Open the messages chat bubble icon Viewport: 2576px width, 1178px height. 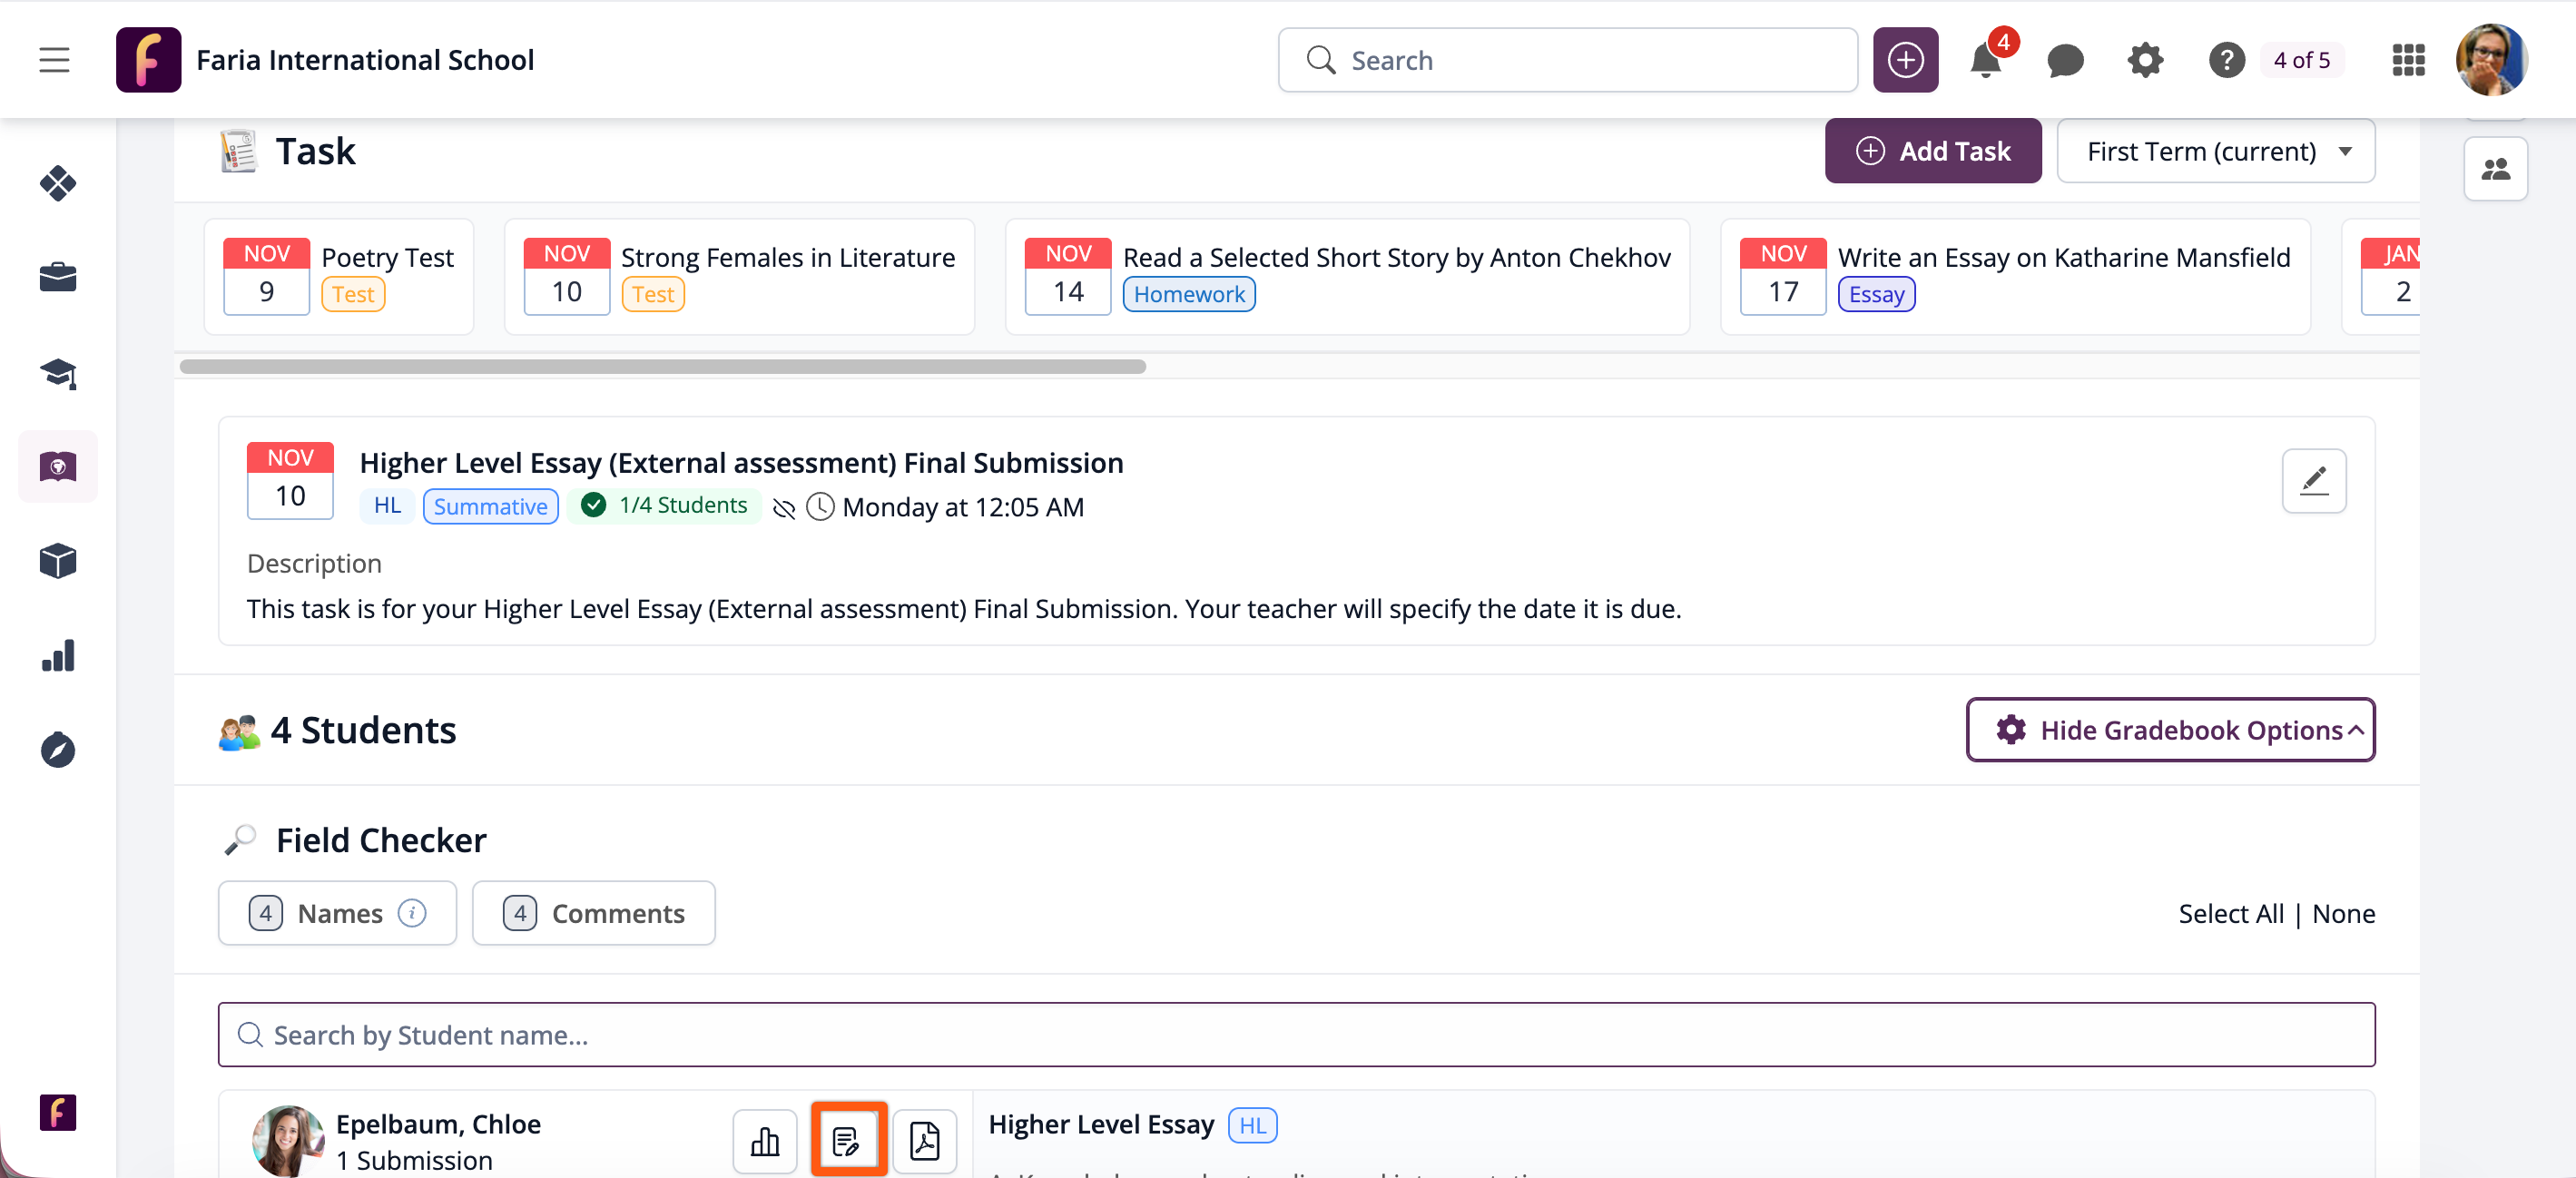click(2064, 61)
